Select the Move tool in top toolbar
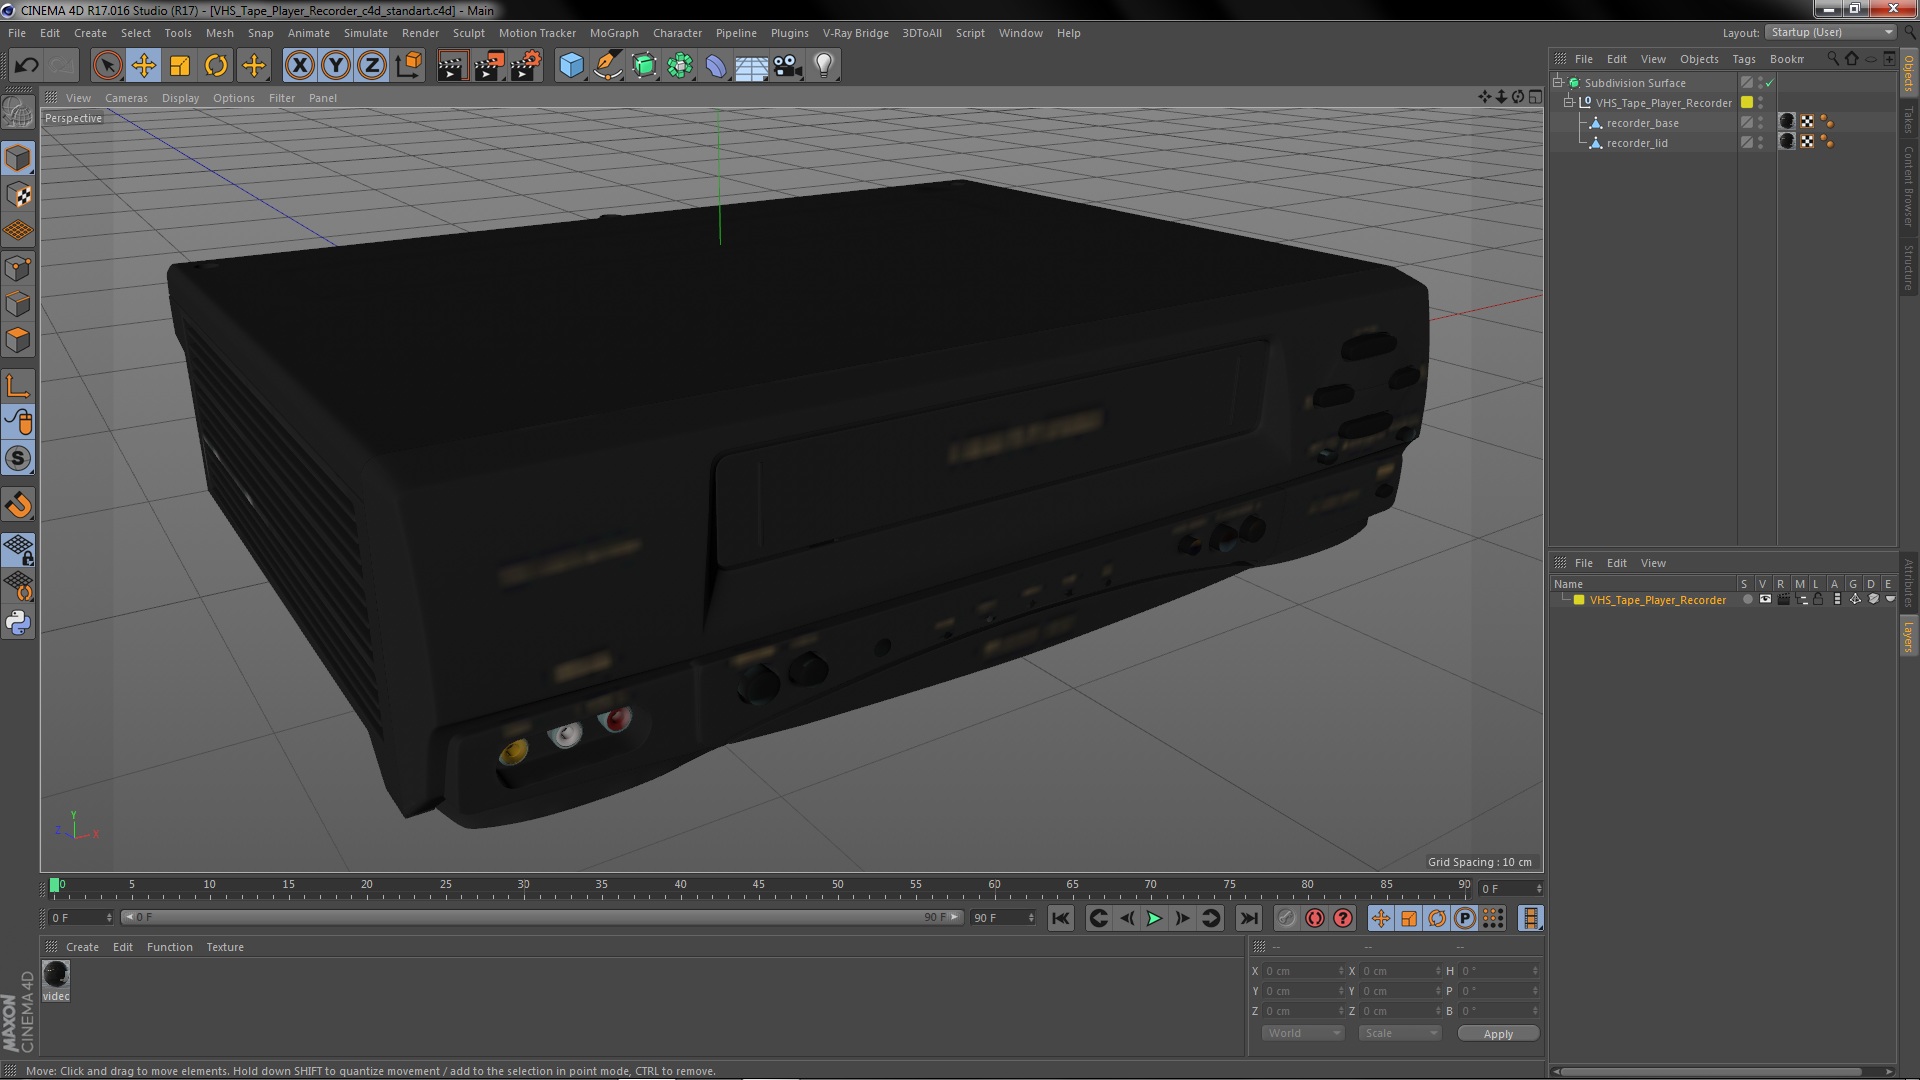The image size is (1920, 1080). click(x=144, y=66)
